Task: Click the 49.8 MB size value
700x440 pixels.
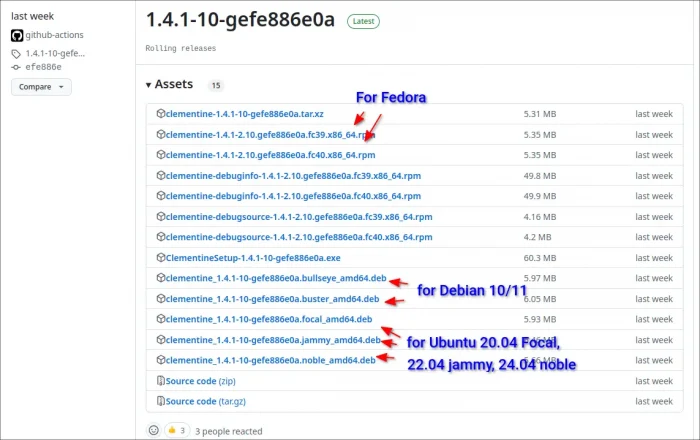Action: [x=540, y=176]
